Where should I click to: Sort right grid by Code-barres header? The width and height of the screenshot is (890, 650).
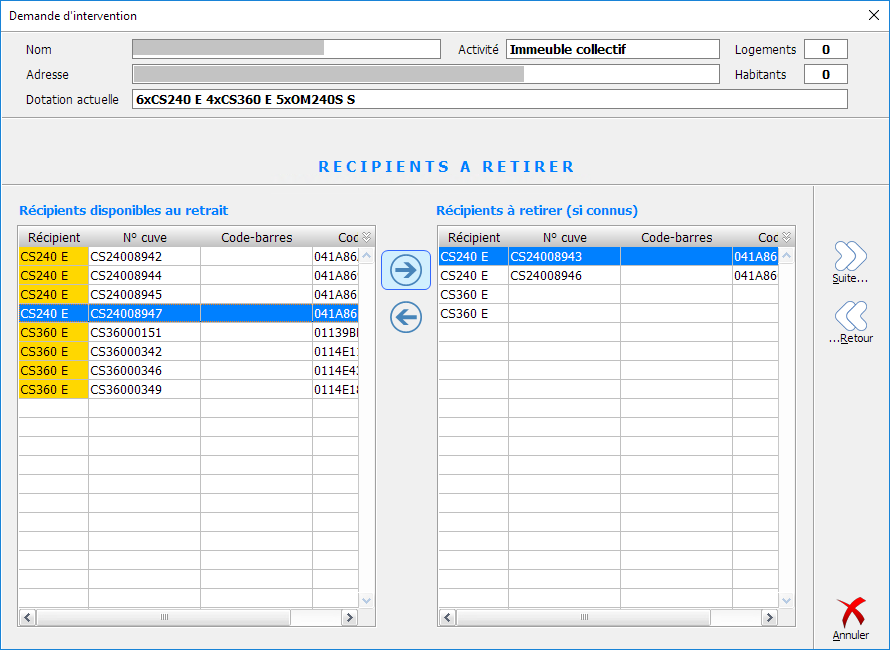pyautogui.click(x=676, y=237)
